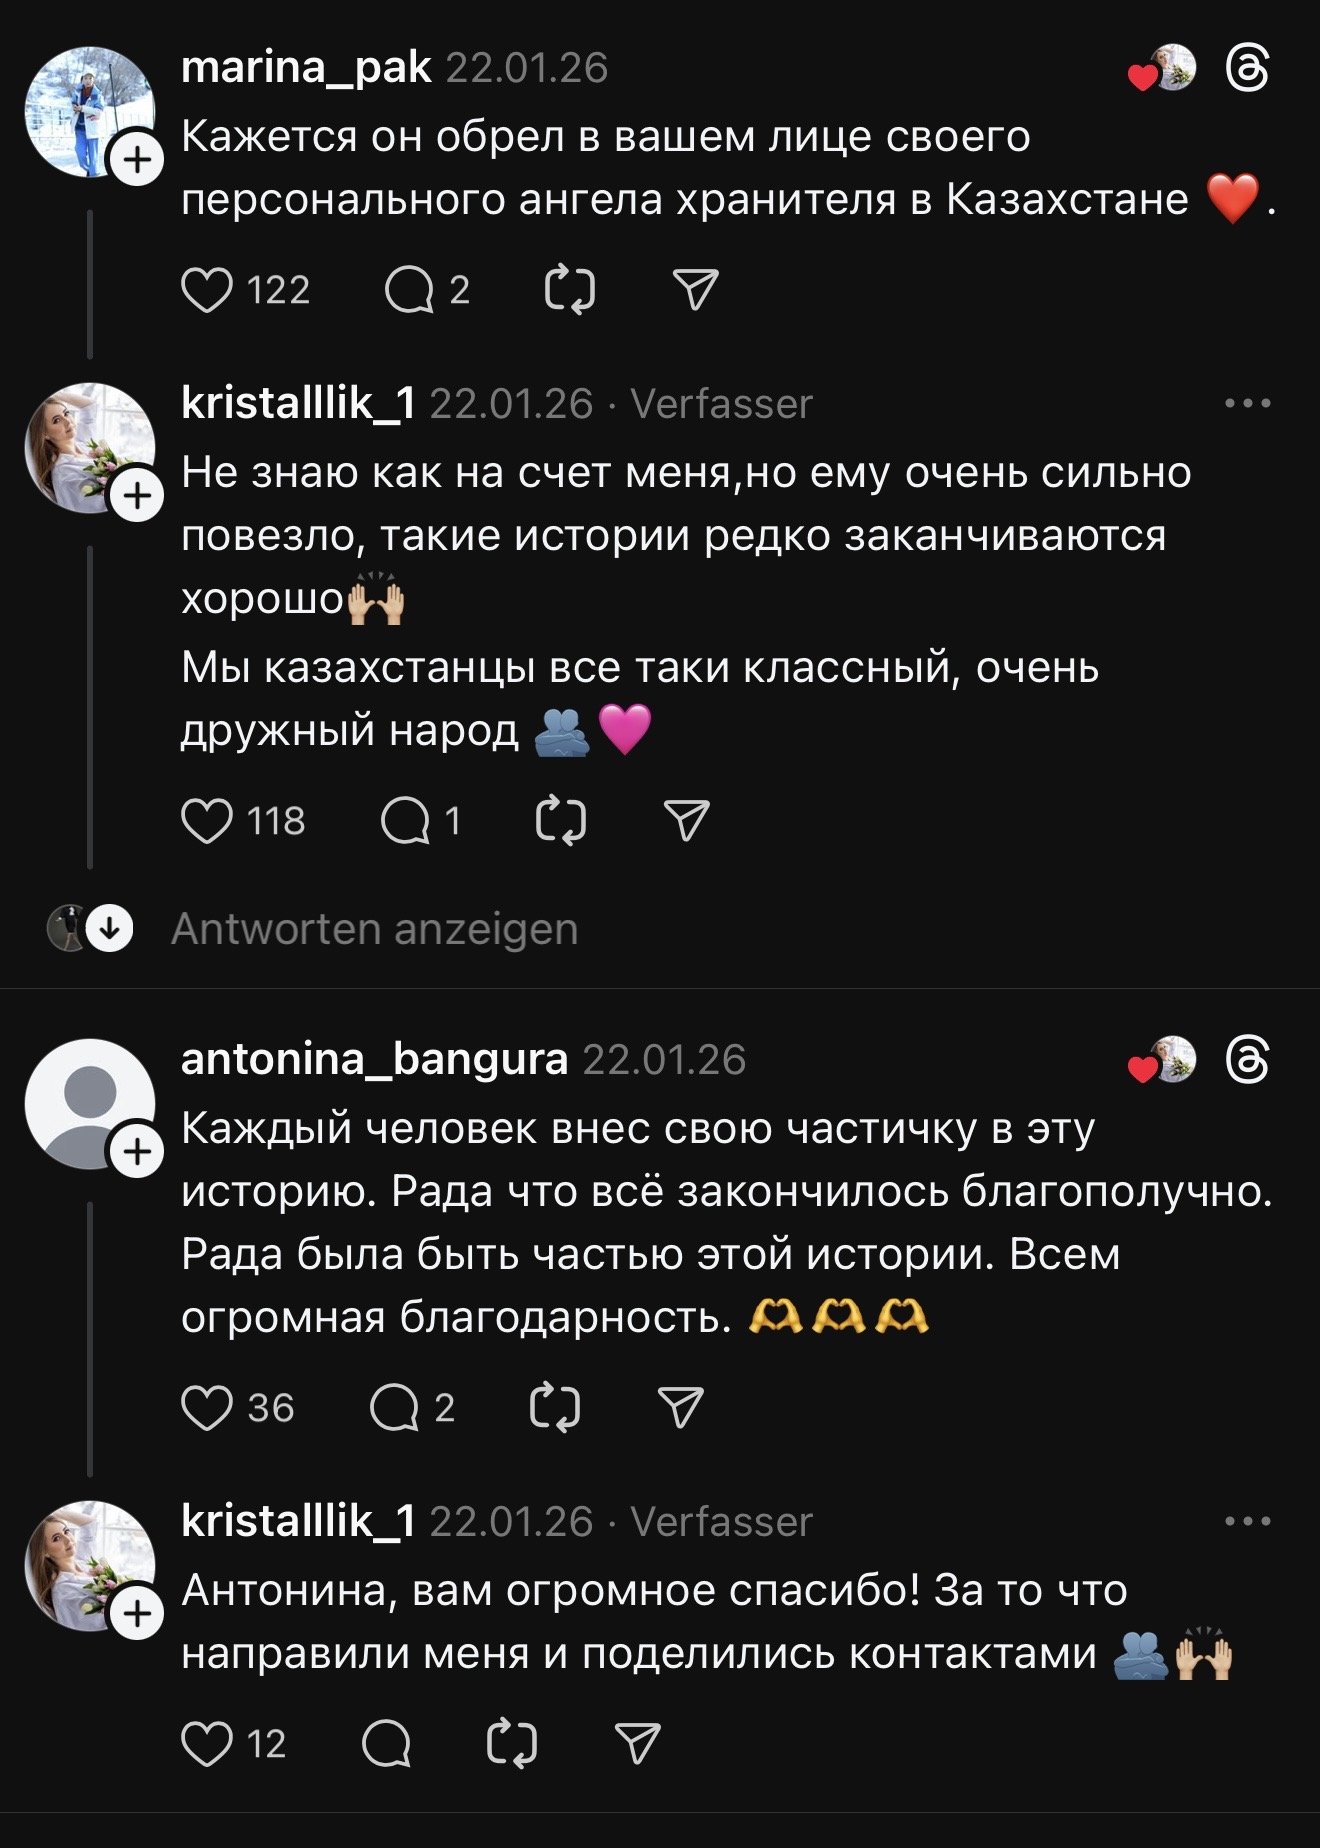Expand hidden replies via 'Antworten anzeigen'
The image size is (1320, 1848).
point(374,929)
